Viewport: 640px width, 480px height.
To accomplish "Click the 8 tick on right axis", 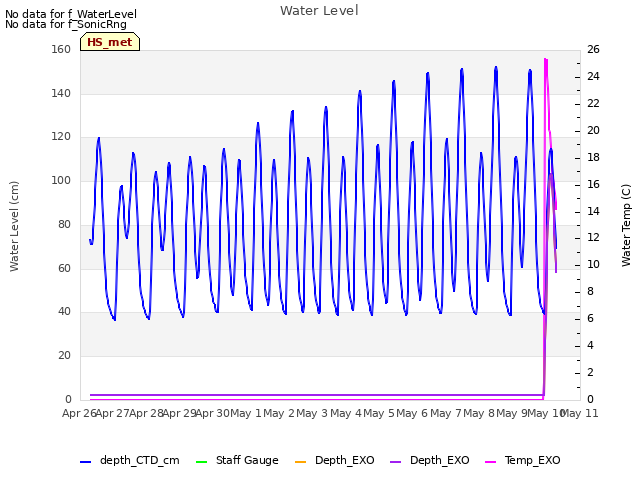I will (x=590, y=292).
